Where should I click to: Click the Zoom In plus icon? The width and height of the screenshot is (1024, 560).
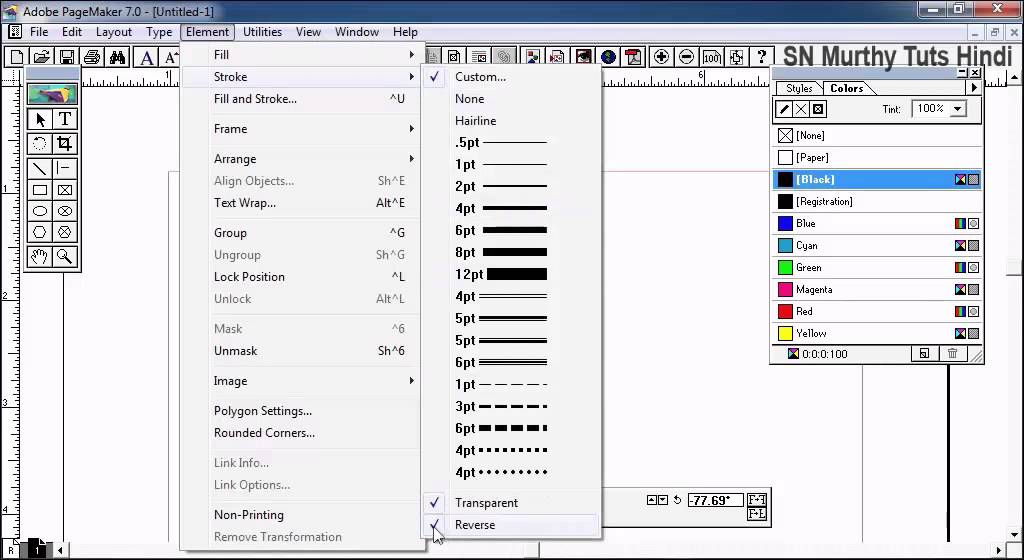click(x=661, y=57)
